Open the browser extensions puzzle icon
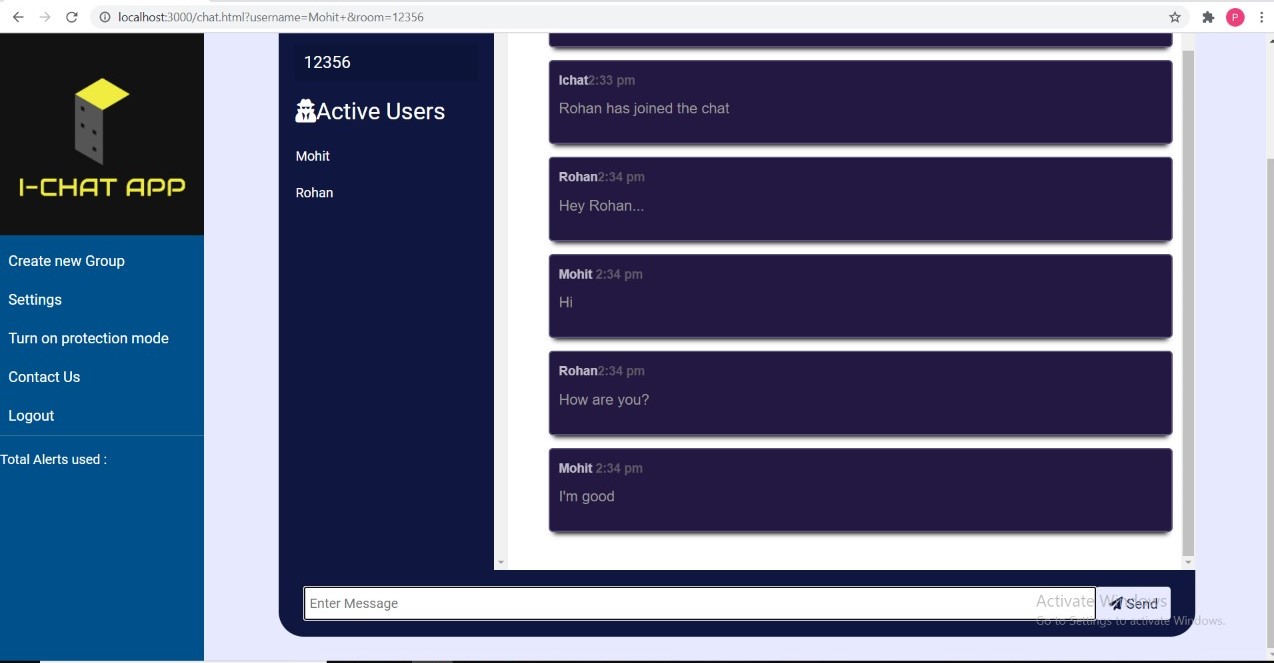 1208,17
